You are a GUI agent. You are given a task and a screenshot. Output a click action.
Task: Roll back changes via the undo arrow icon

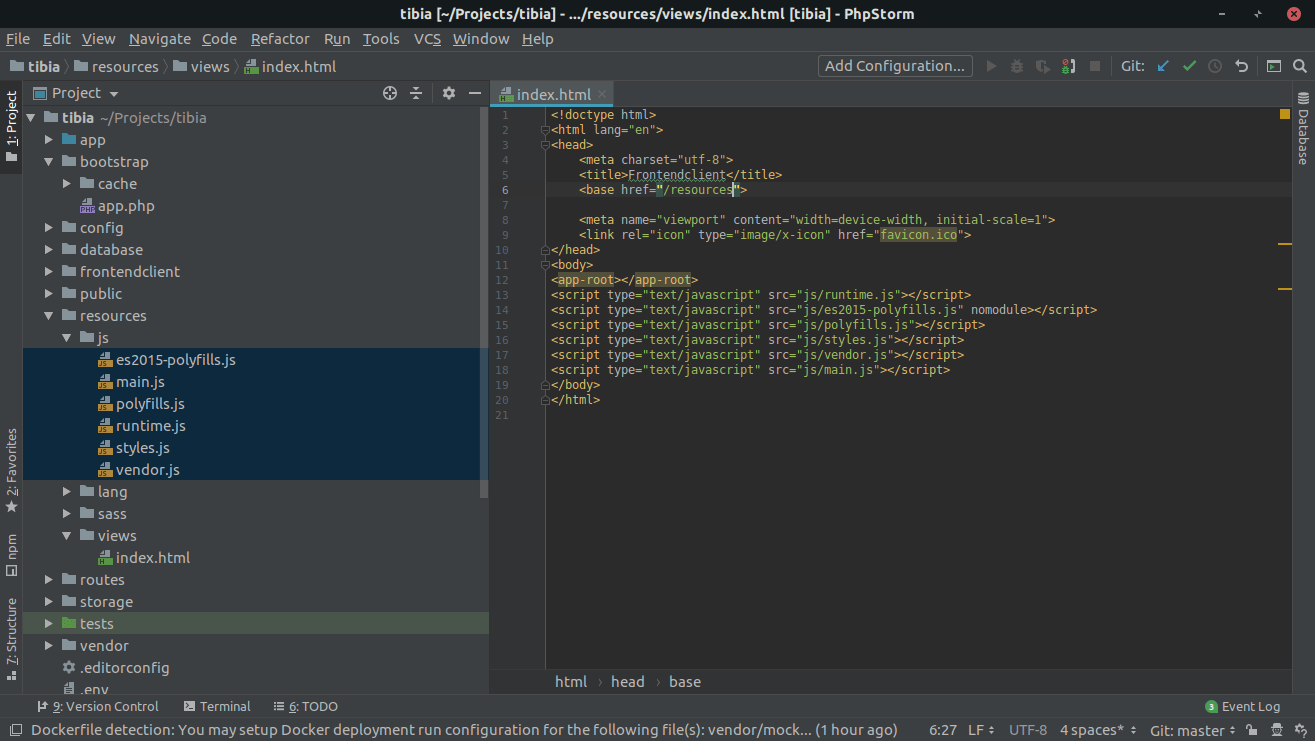point(1240,65)
